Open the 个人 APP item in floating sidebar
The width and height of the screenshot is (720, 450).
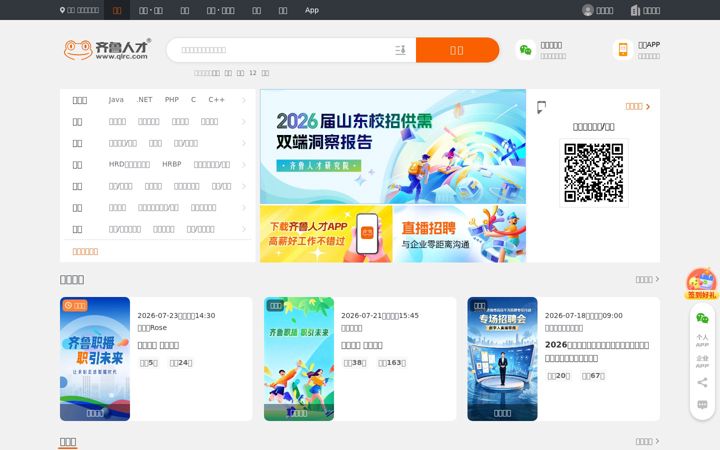(x=702, y=340)
